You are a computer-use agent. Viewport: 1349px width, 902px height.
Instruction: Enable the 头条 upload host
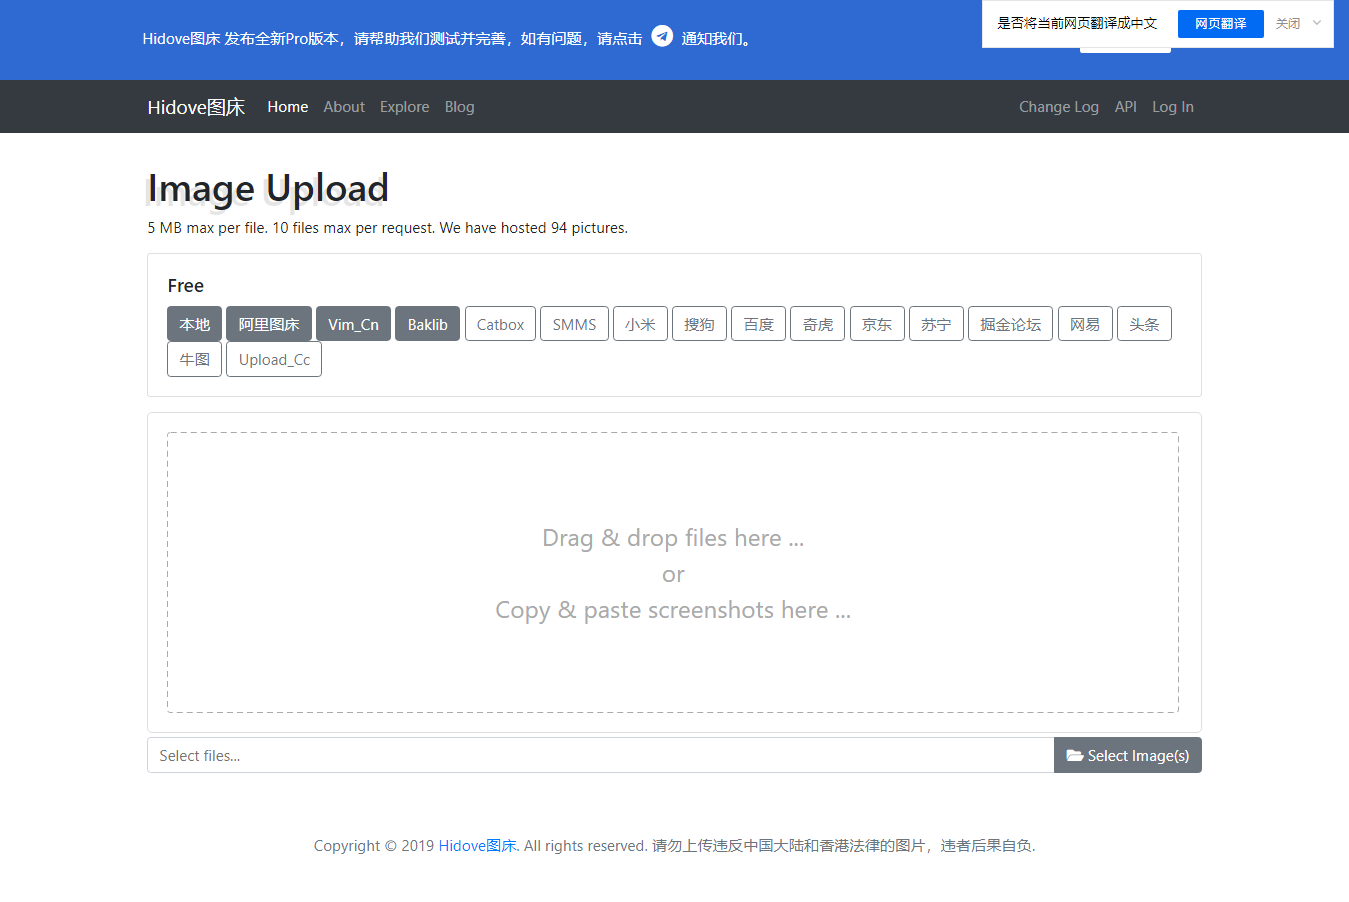pyautogui.click(x=1144, y=324)
